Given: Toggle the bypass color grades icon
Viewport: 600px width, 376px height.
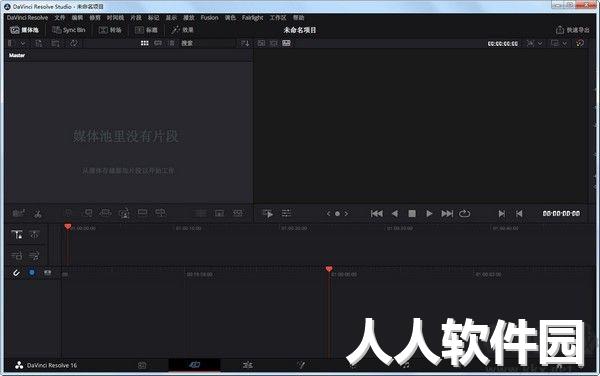Looking at the screenshot, I should coord(580,43).
